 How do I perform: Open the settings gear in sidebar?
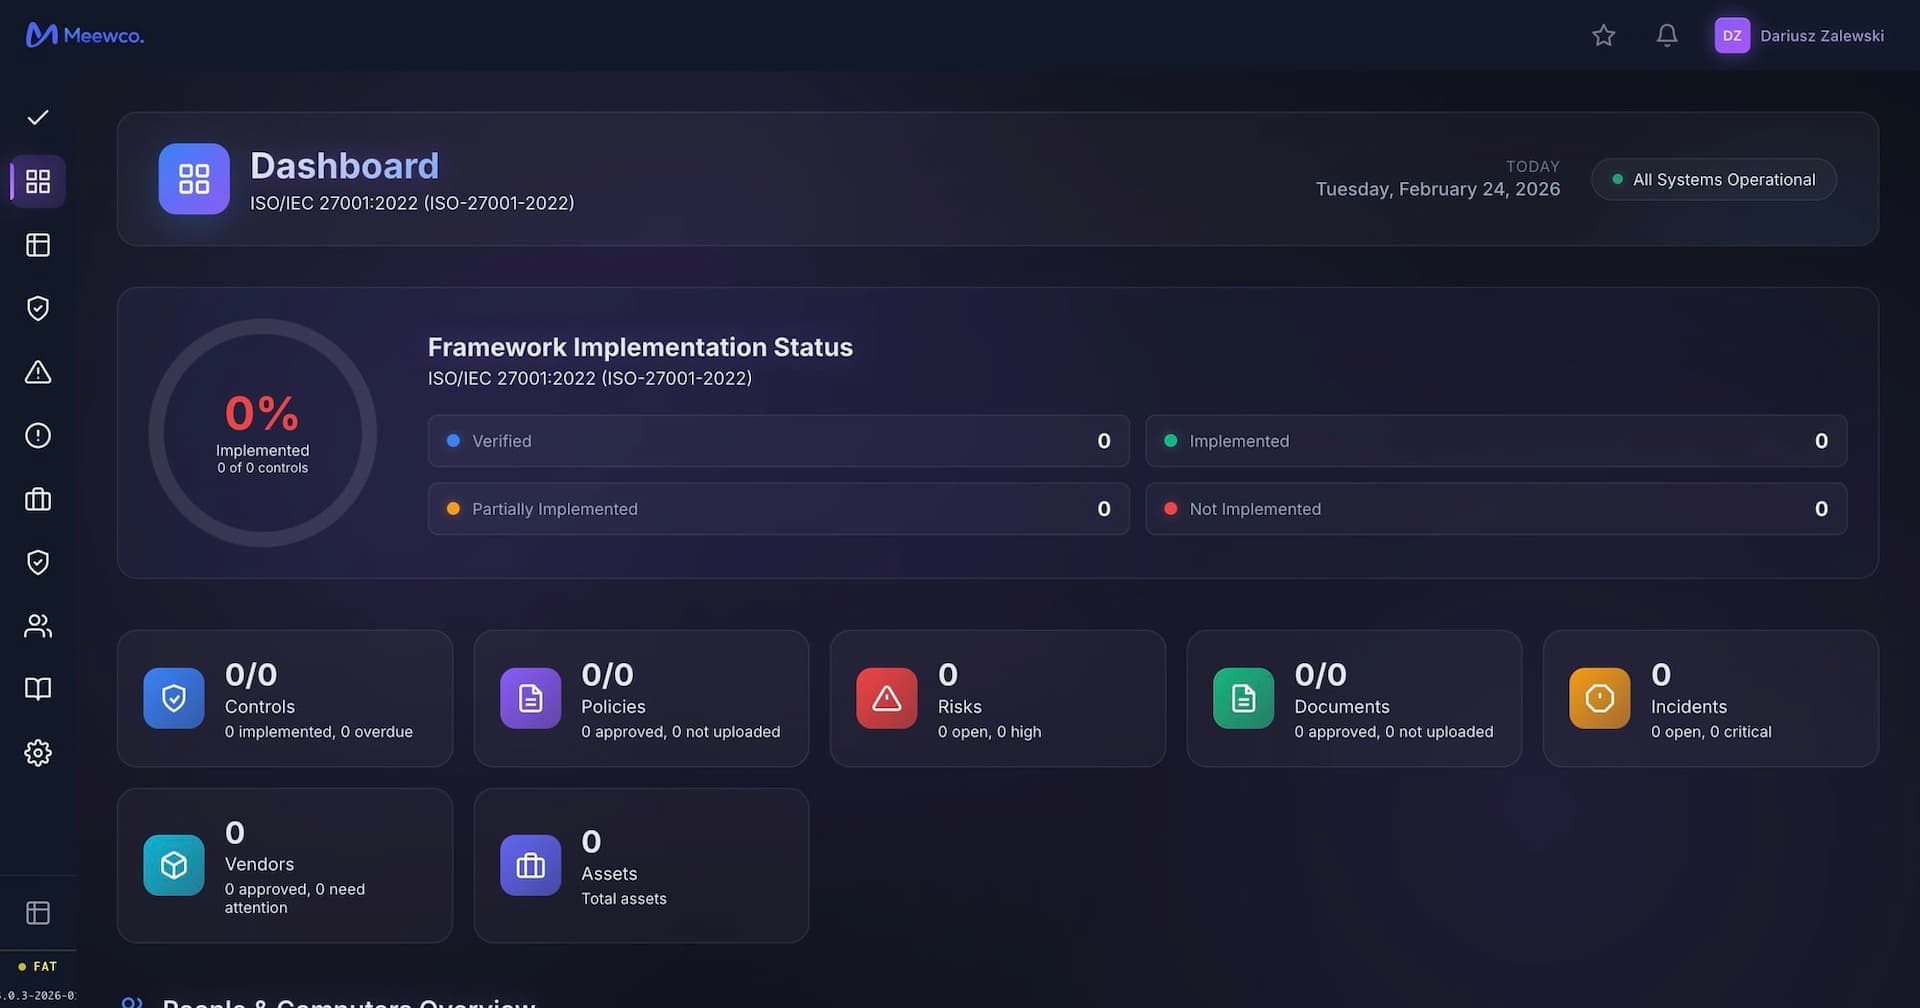point(38,753)
